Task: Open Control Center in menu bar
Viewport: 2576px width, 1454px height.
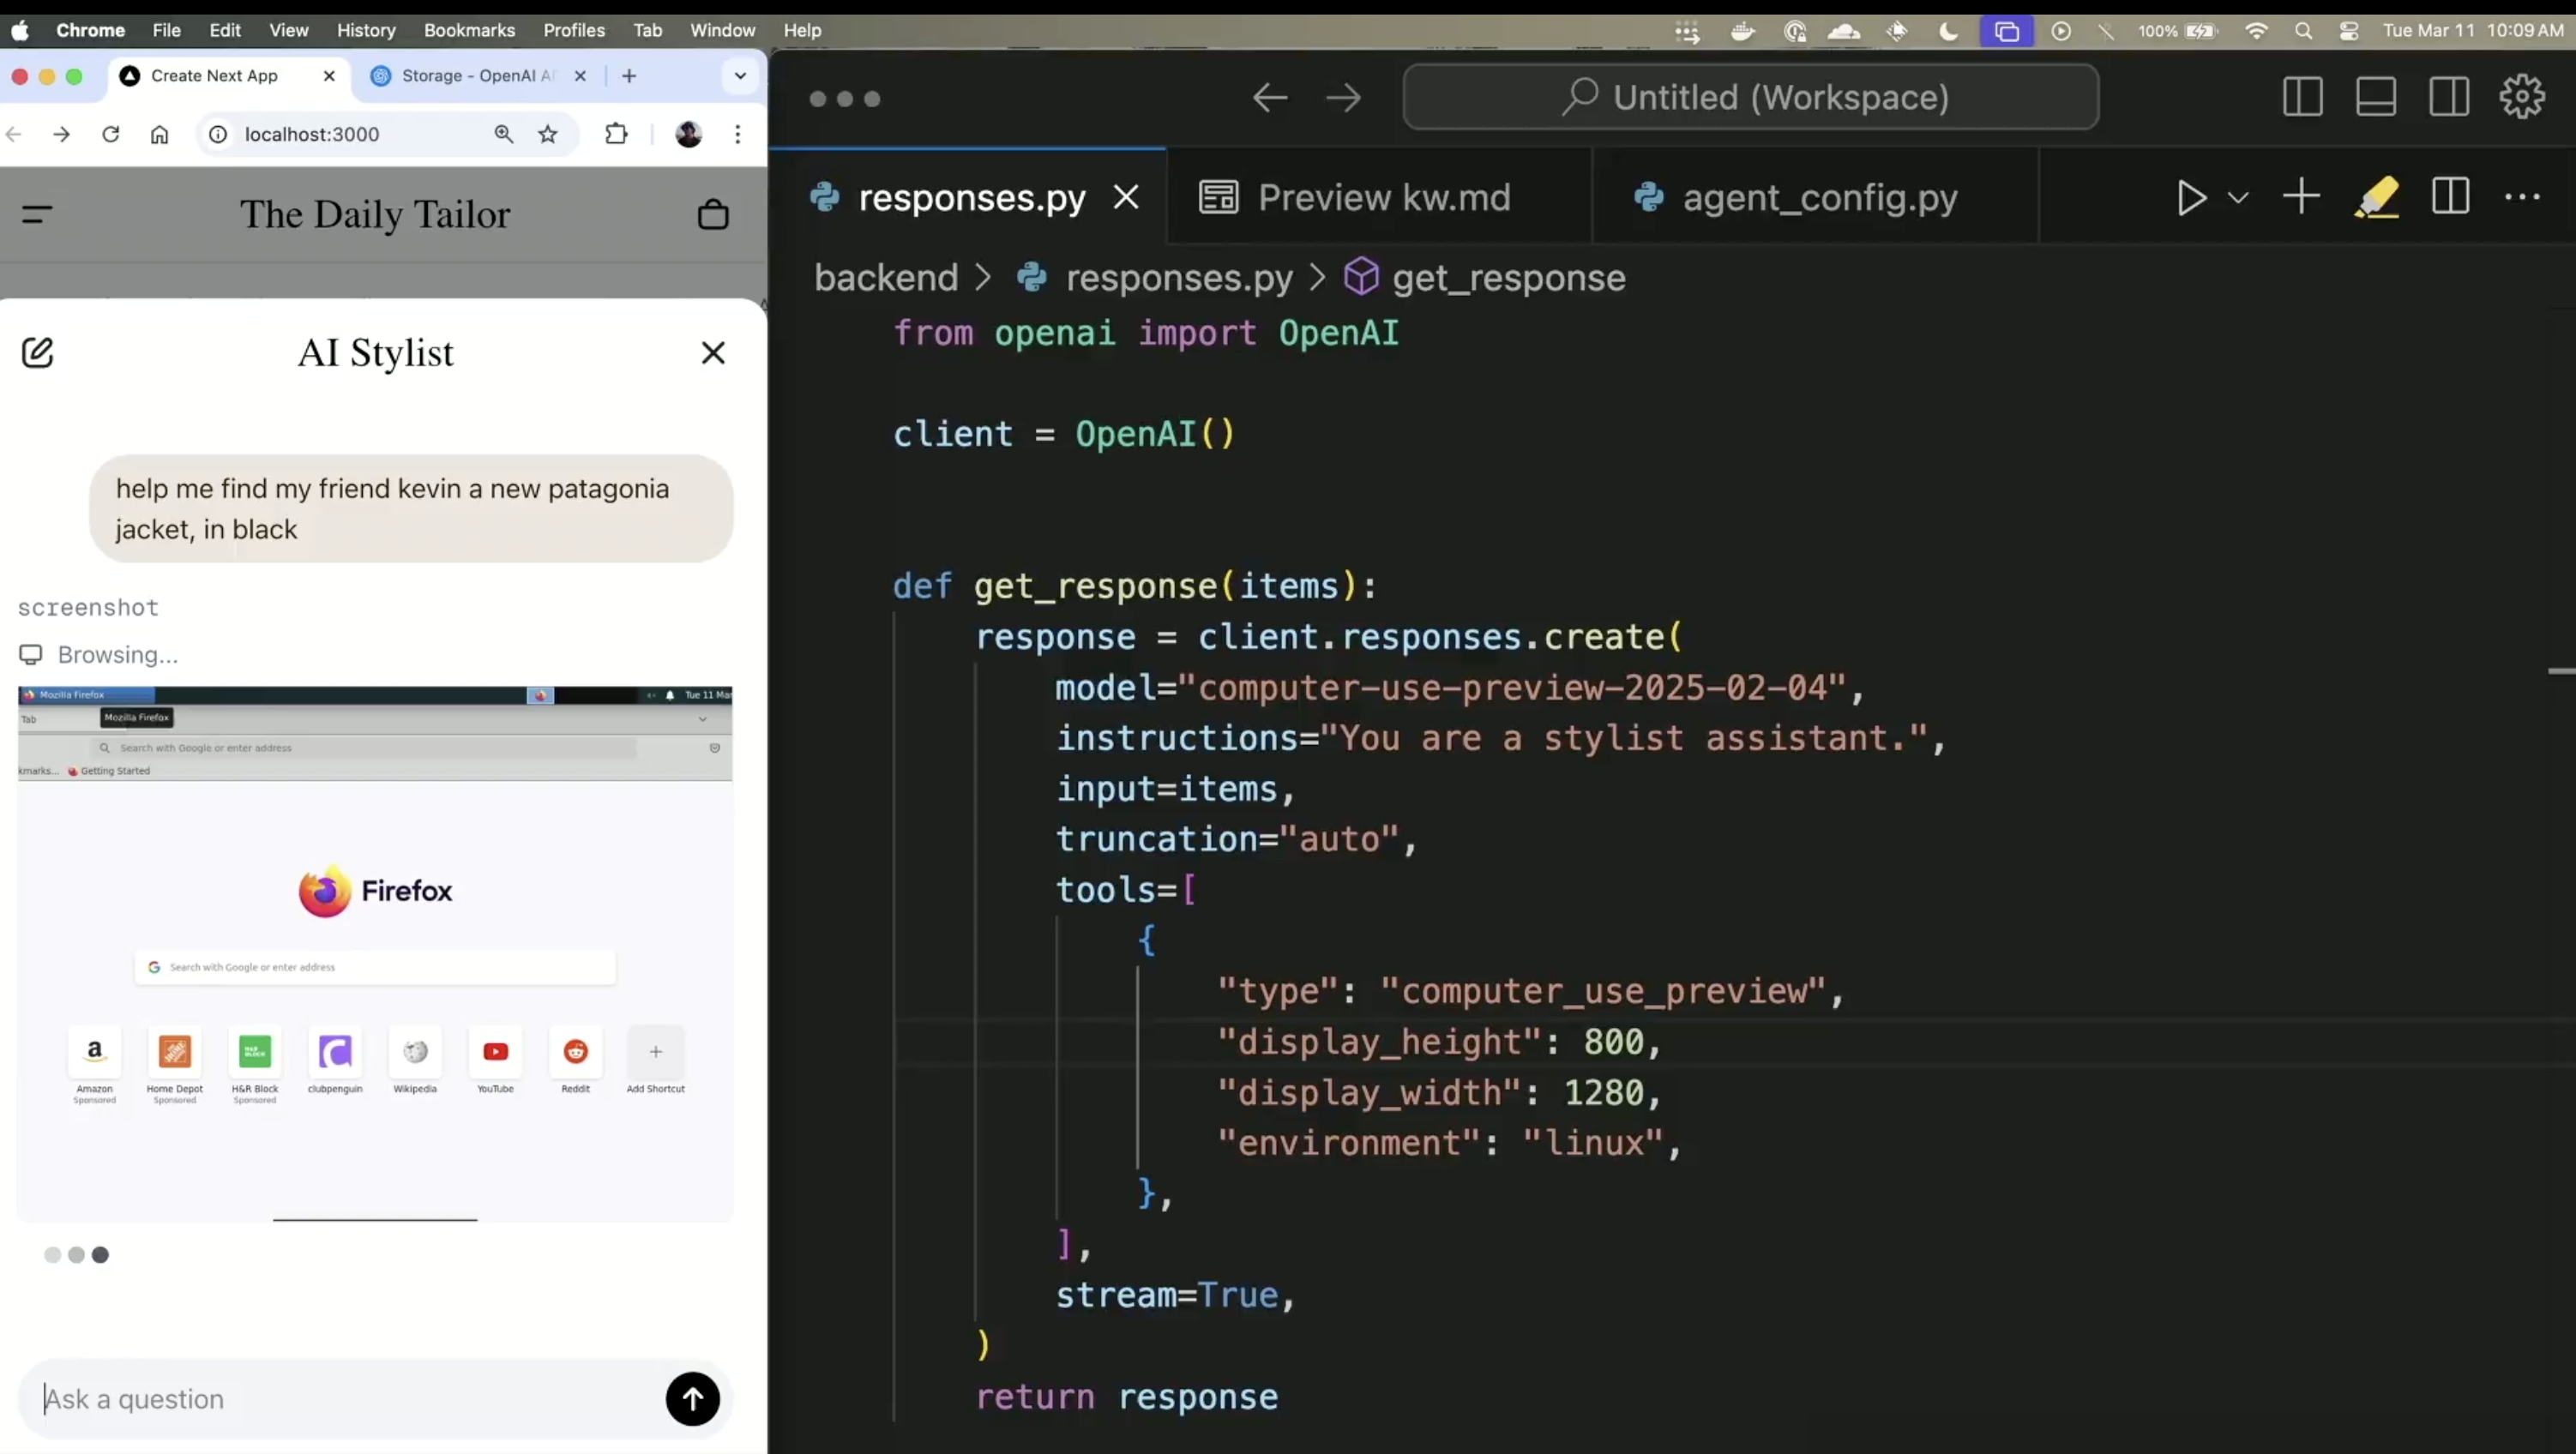Action: coord(2349,31)
